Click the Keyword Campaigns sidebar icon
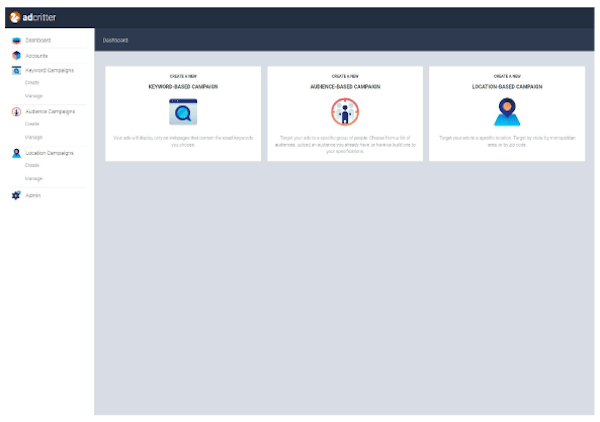 point(16,70)
